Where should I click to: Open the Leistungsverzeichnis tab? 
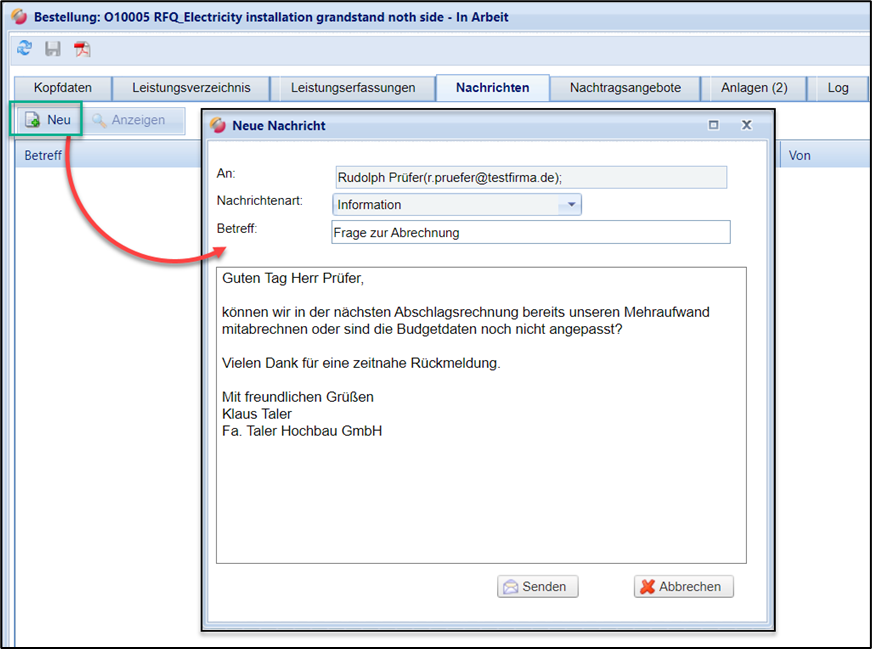[x=191, y=88]
